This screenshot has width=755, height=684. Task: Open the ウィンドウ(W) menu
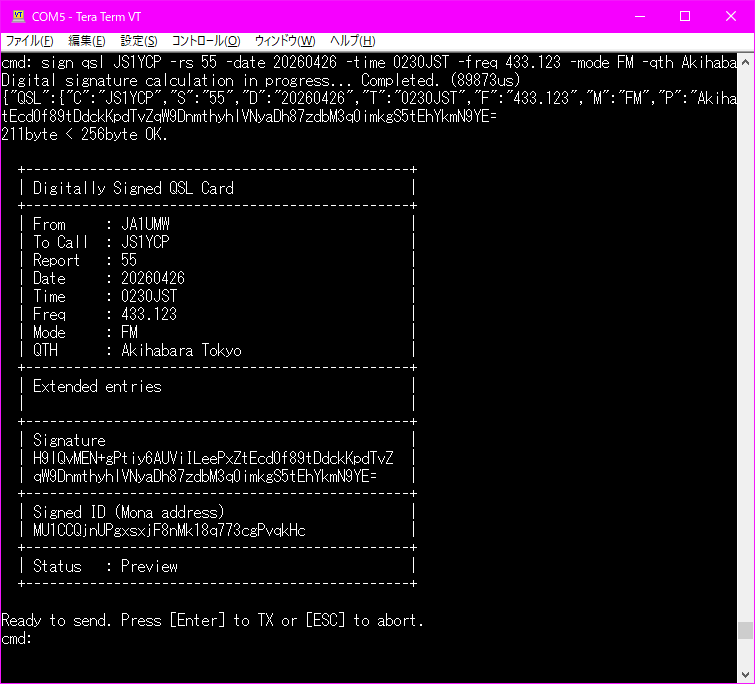[285, 41]
